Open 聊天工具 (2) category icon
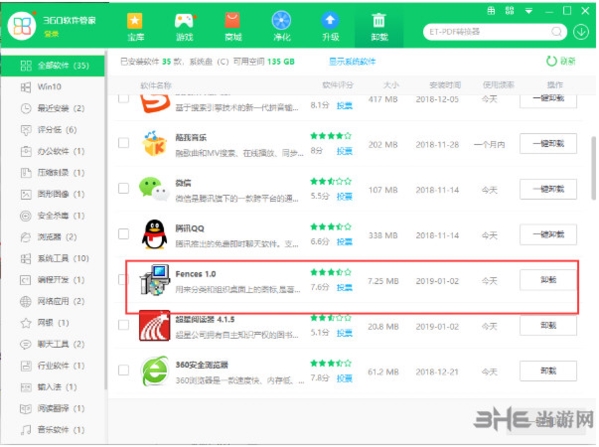The width and height of the screenshot is (599, 447). click(26, 345)
